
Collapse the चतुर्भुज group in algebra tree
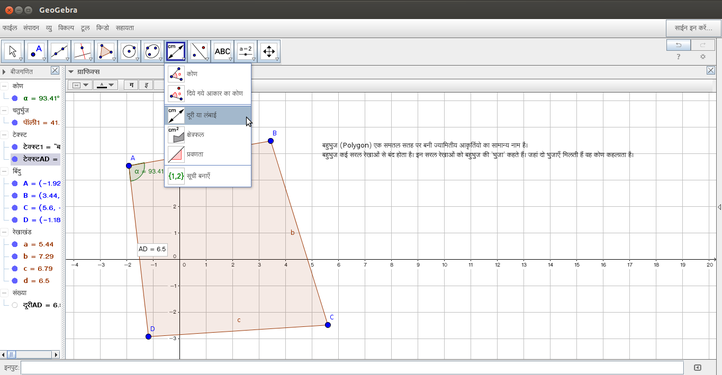point(4,111)
